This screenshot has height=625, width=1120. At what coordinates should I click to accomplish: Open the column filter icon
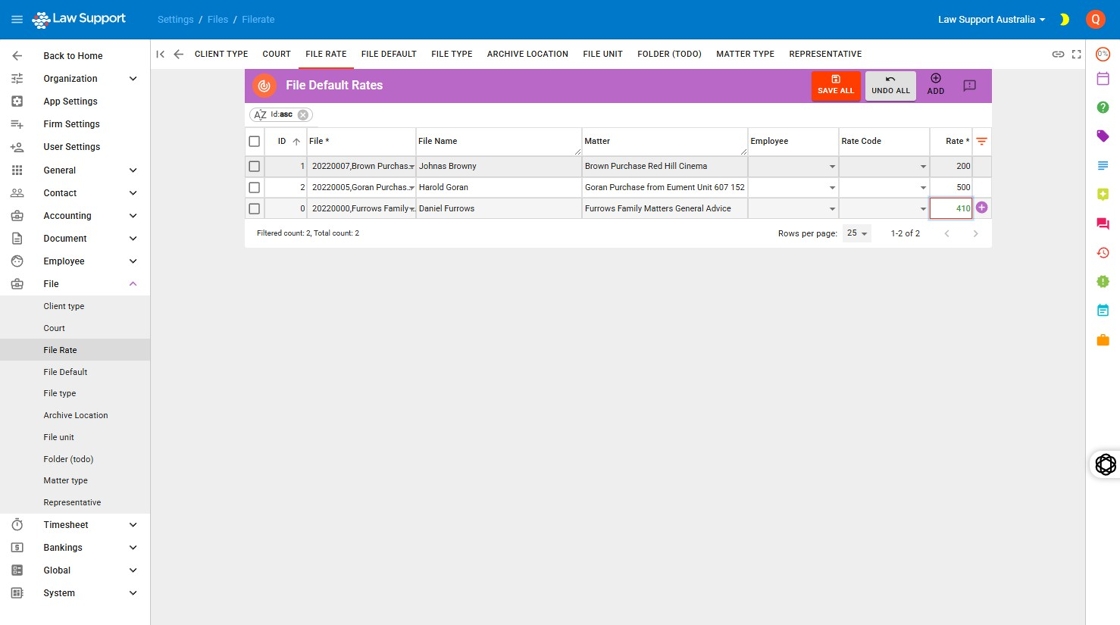[982, 142]
